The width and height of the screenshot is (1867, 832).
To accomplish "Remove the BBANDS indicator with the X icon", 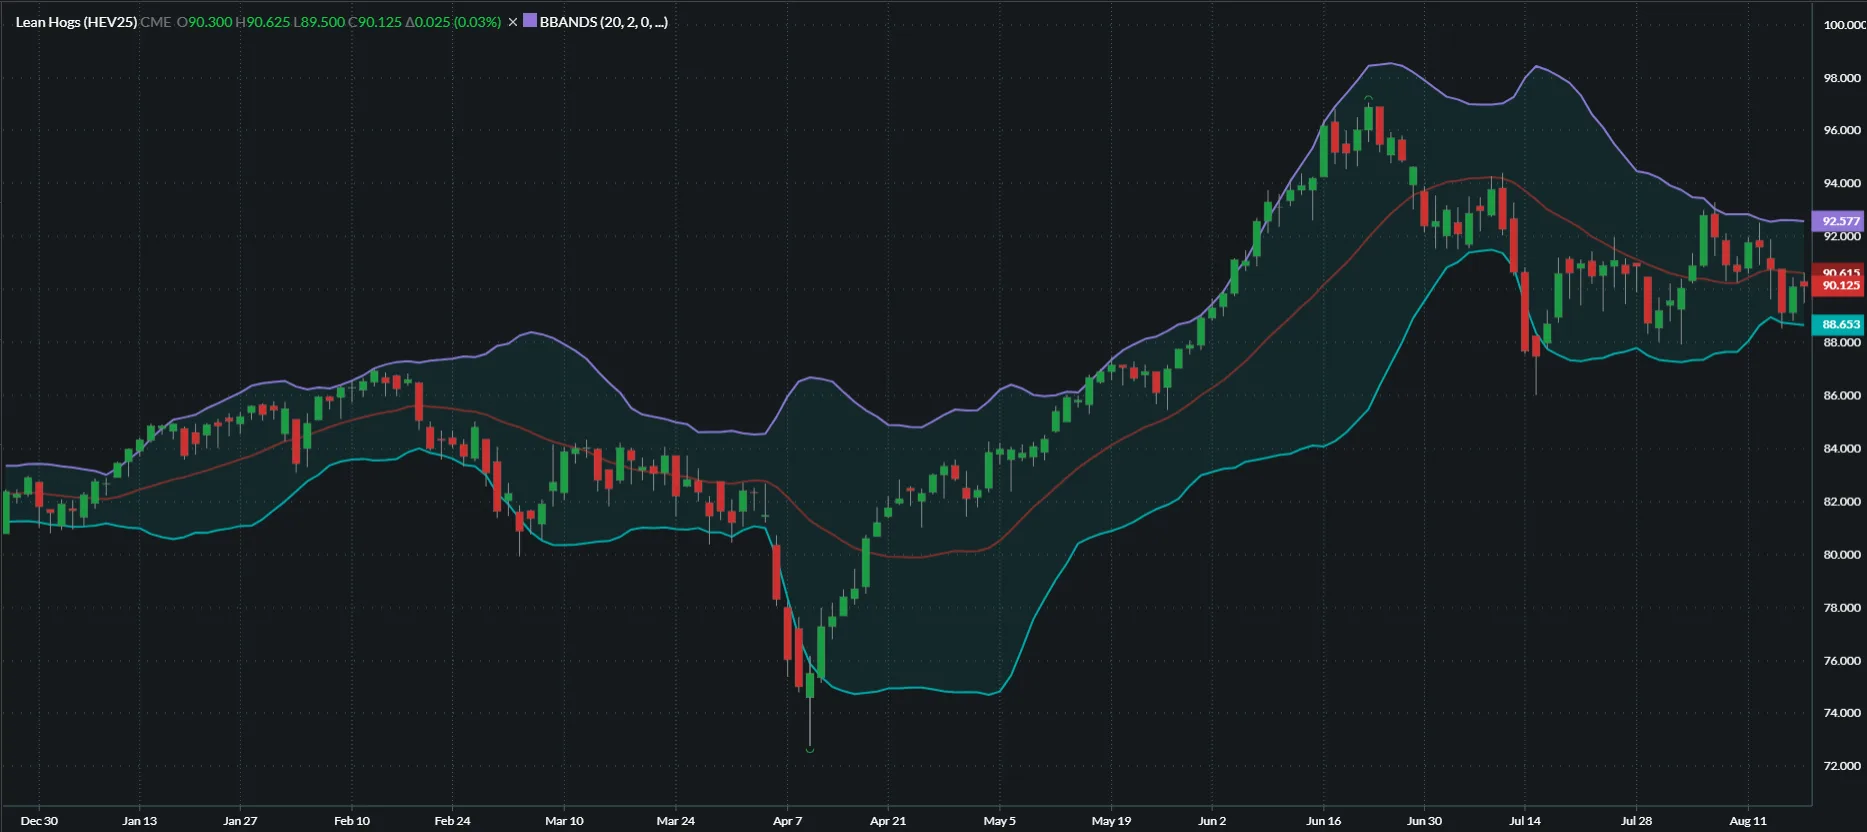I will (x=513, y=22).
